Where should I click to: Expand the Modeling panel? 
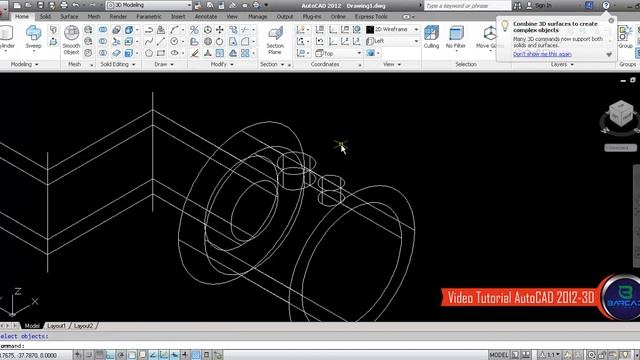pyautogui.click(x=24, y=64)
